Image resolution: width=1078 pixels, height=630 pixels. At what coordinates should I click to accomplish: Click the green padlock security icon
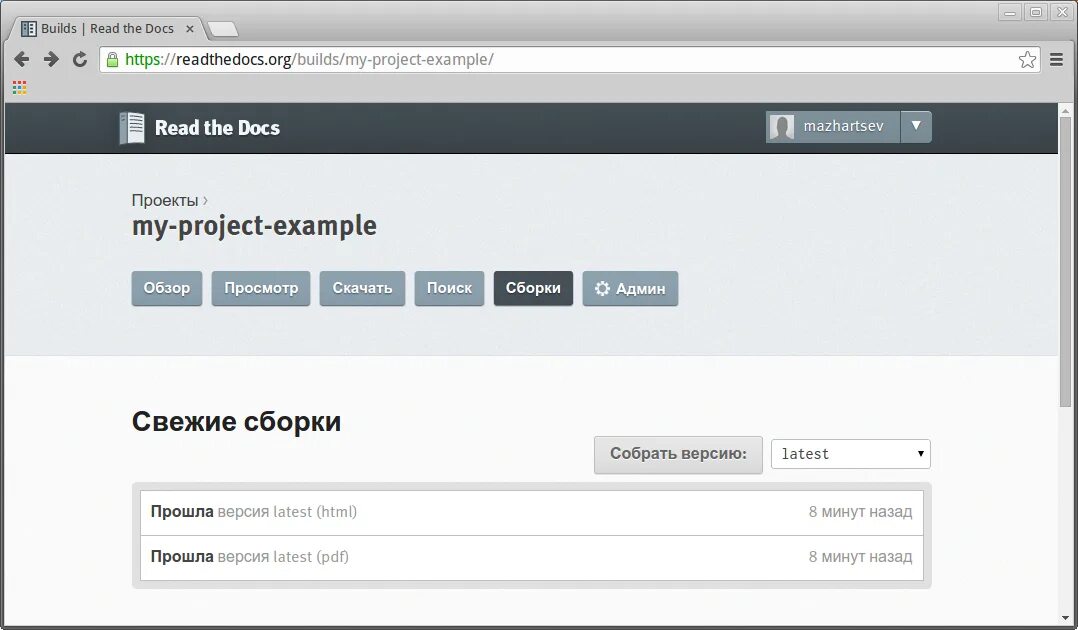point(112,60)
